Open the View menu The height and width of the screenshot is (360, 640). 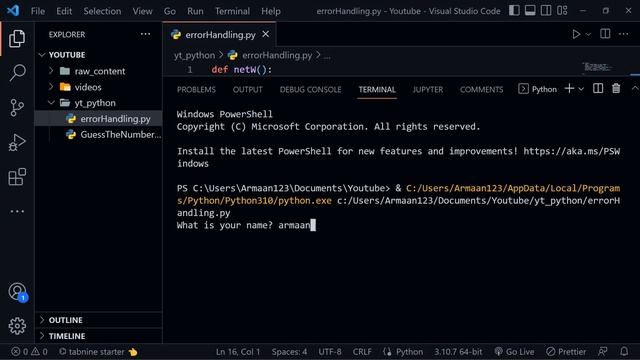tap(142, 11)
